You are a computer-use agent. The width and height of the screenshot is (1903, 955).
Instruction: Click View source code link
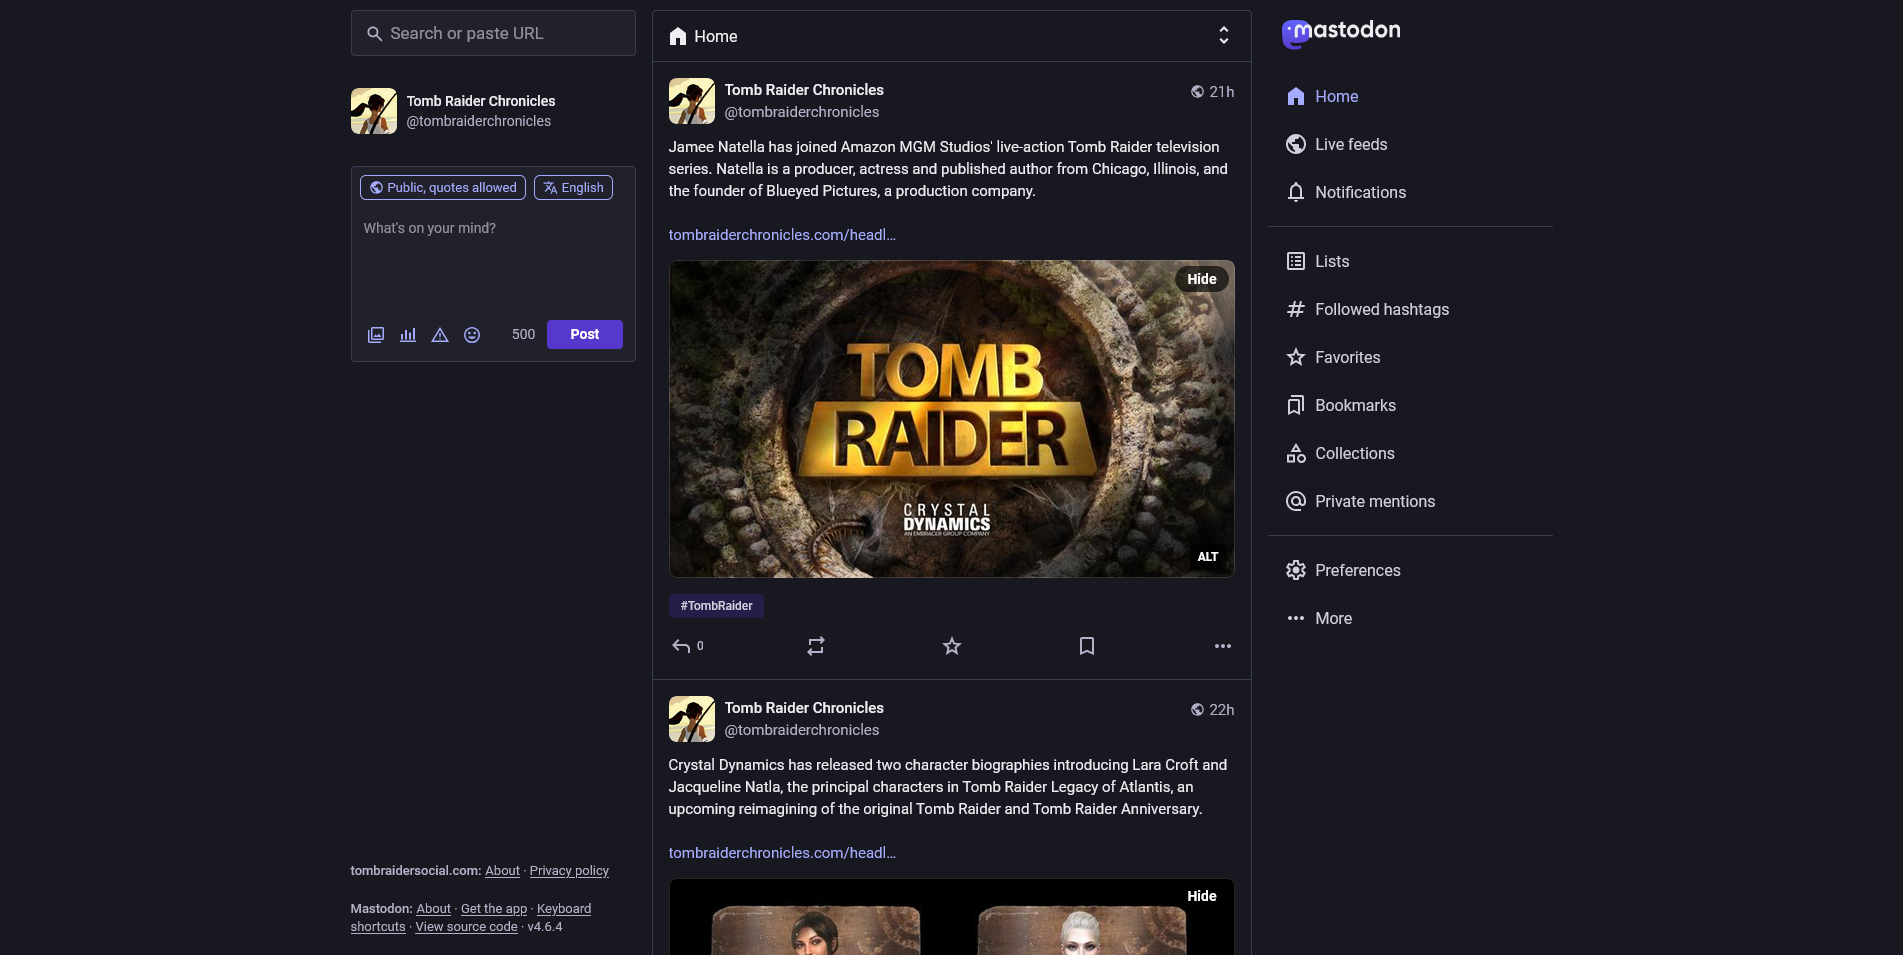[x=466, y=927]
